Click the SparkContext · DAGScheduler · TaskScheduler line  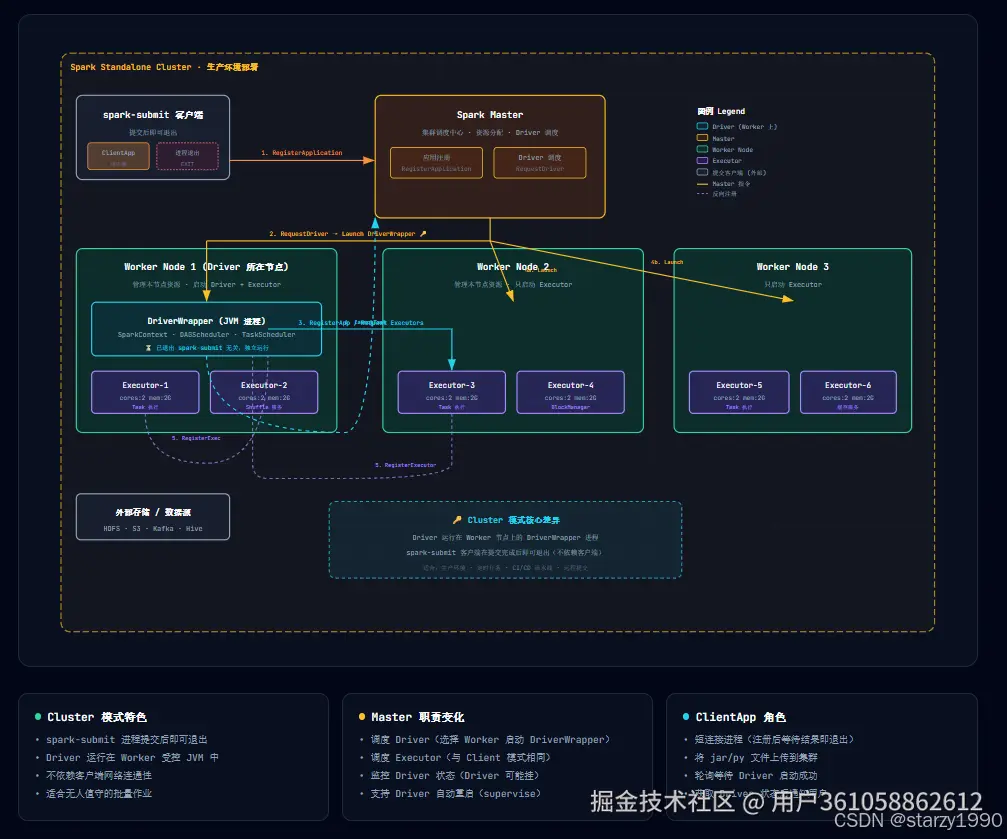click(x=206, y=335)
